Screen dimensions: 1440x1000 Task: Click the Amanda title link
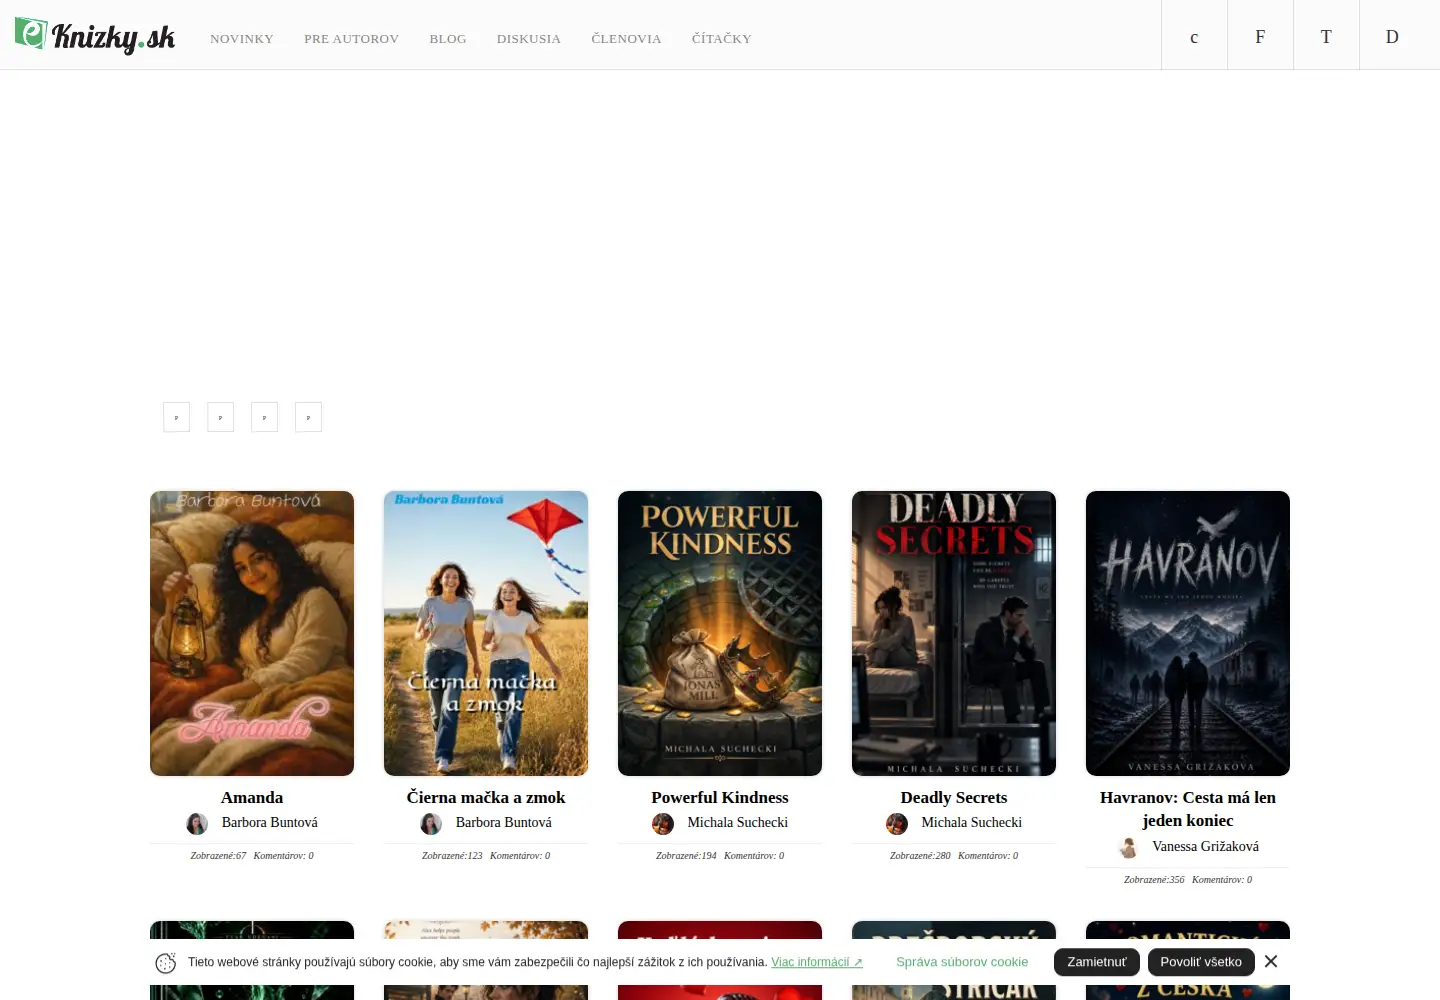(252, 797)
